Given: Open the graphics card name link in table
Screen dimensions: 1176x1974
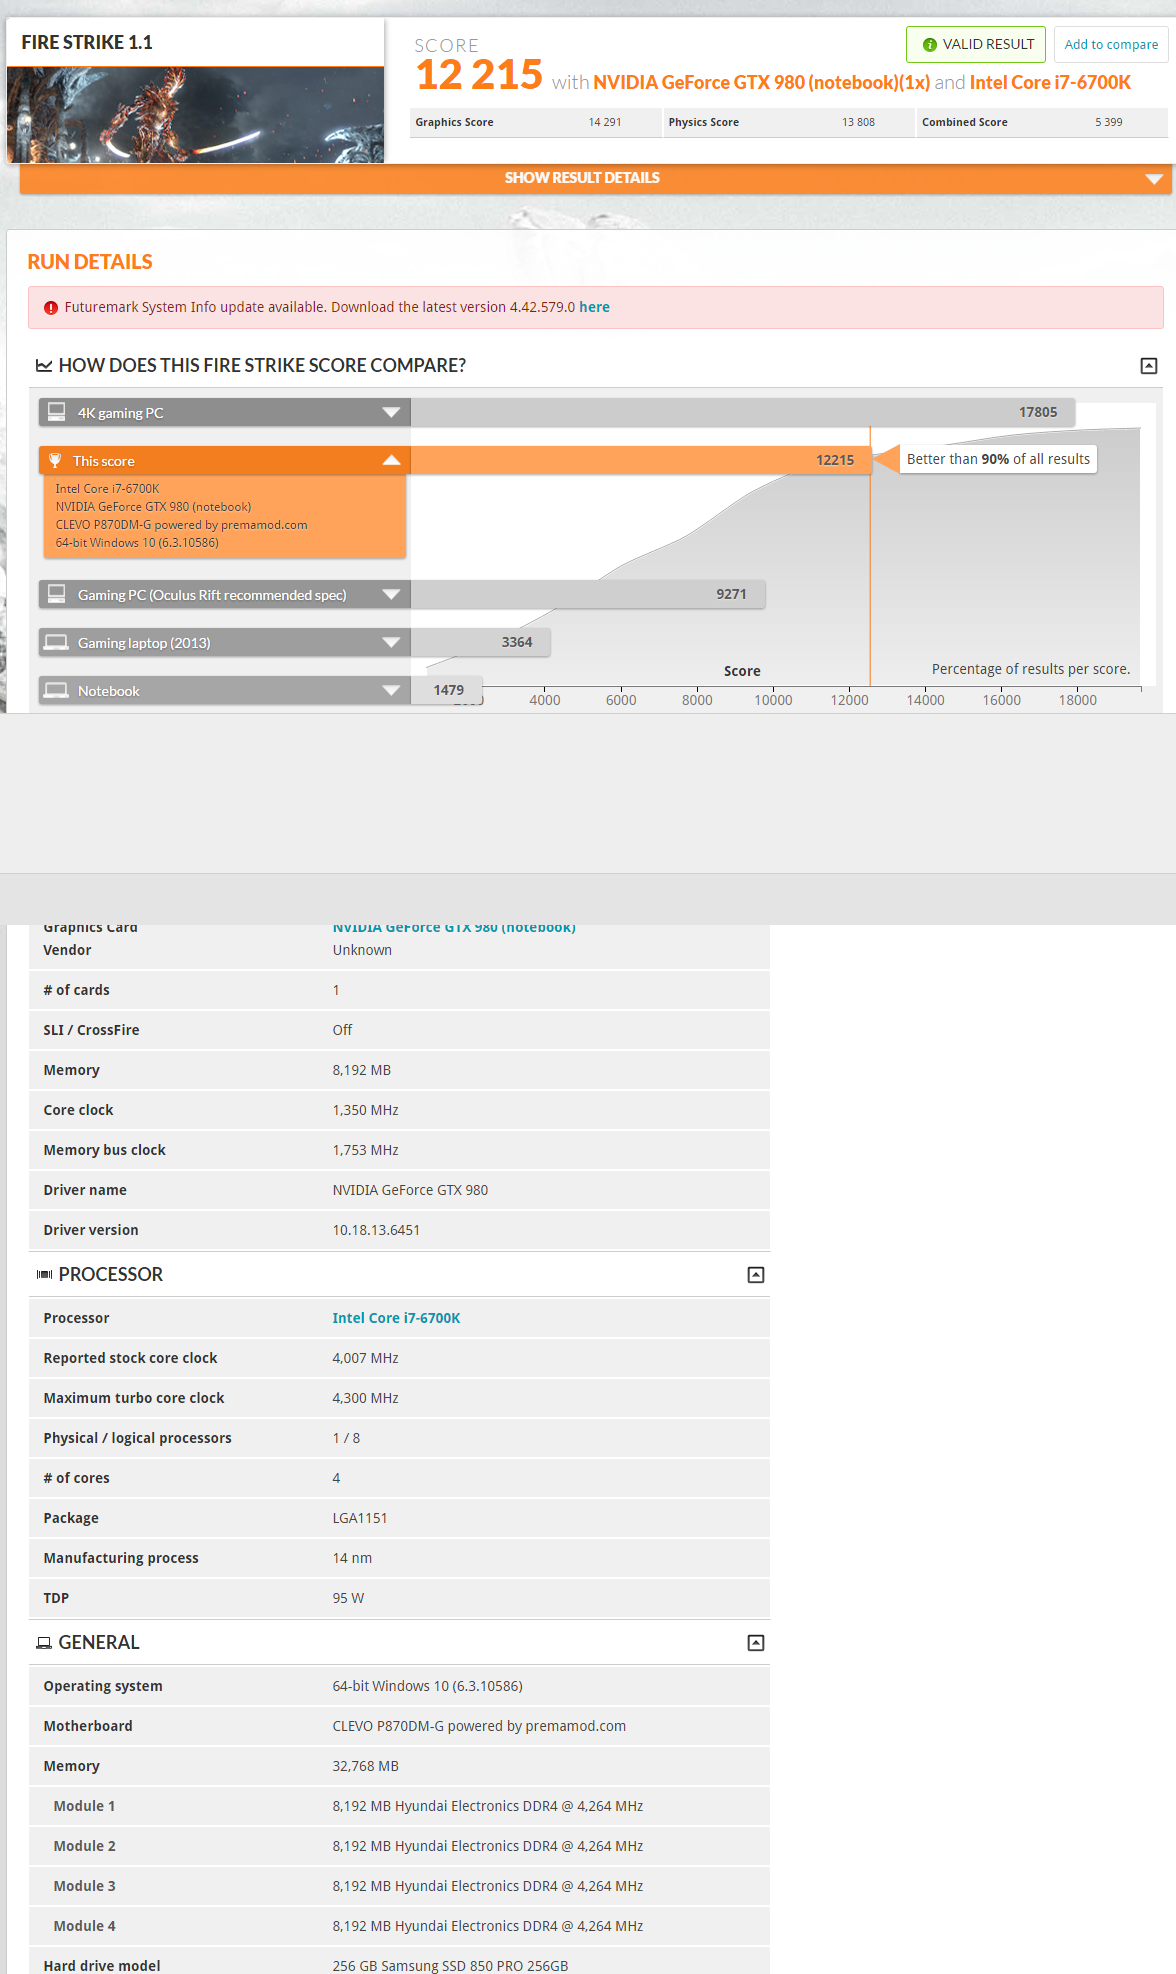Looking at the screenshot, I should [x=454, y=929].
